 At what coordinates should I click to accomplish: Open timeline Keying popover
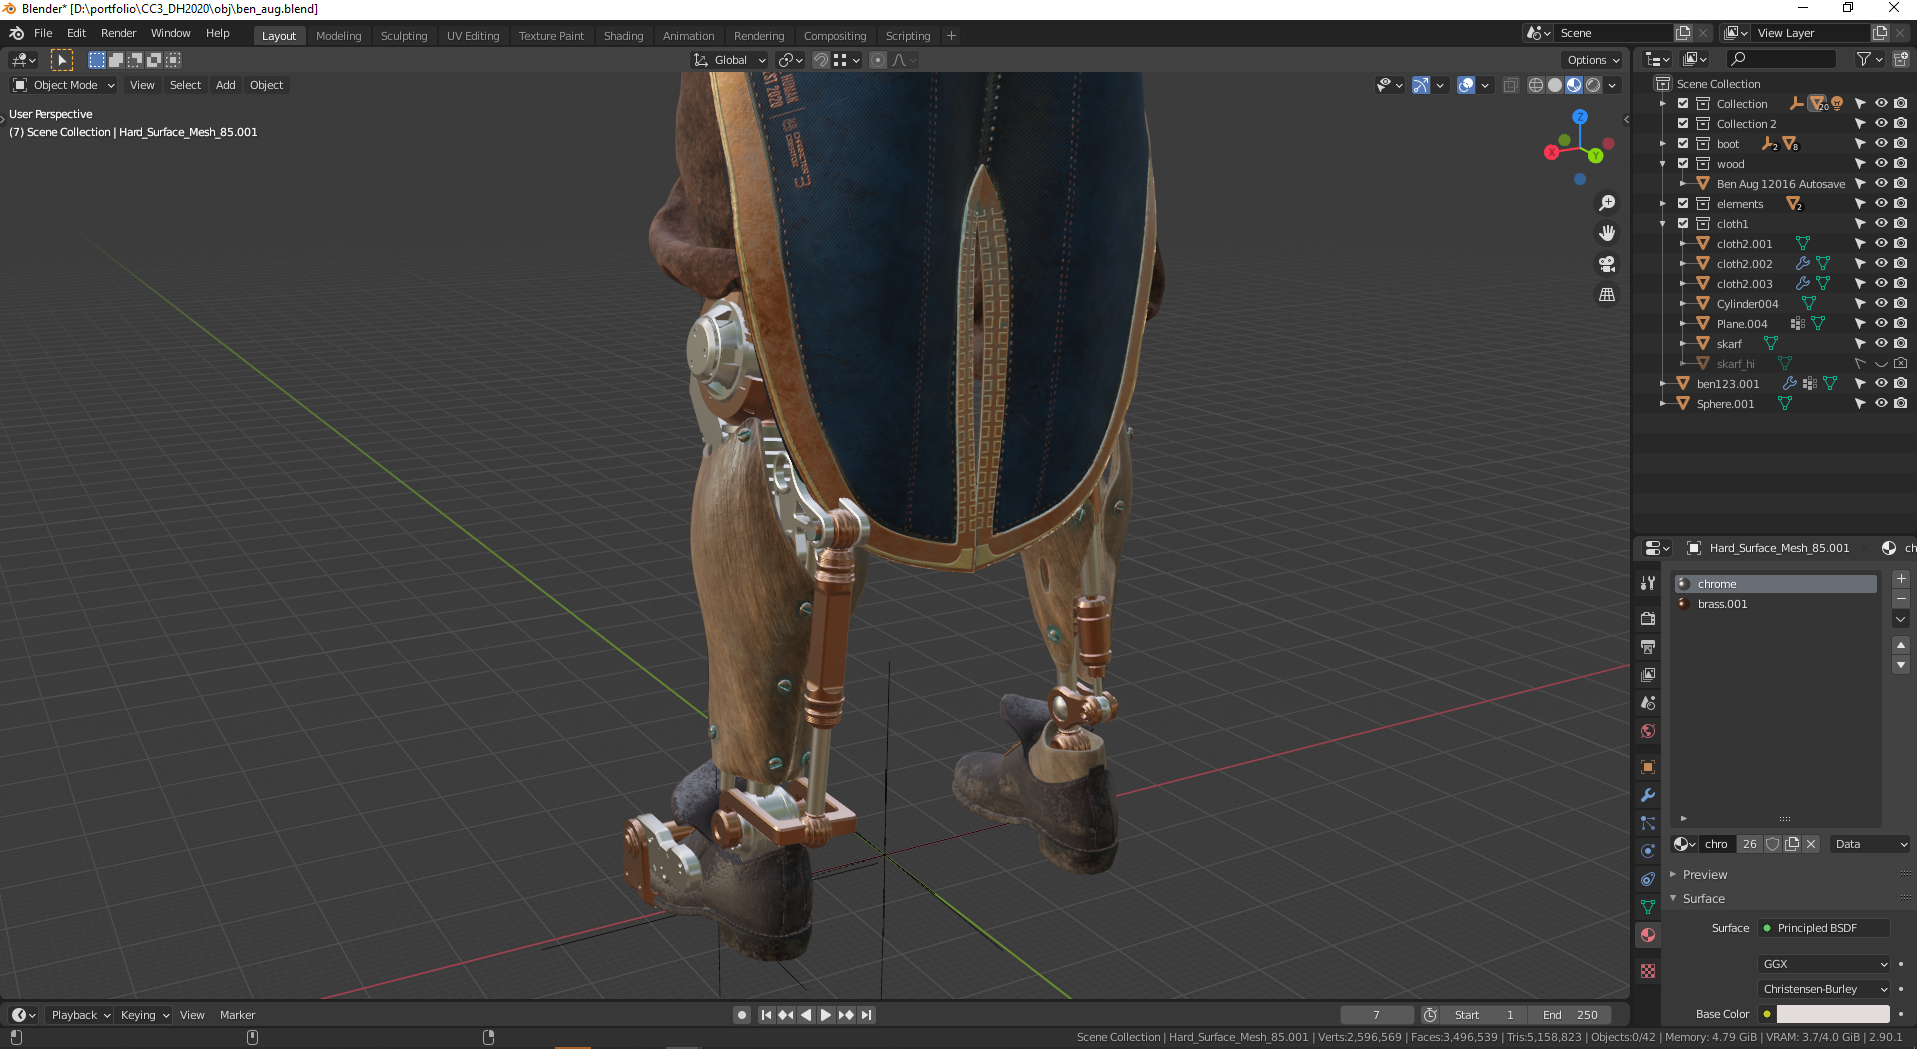click(x=145, y=1015)
